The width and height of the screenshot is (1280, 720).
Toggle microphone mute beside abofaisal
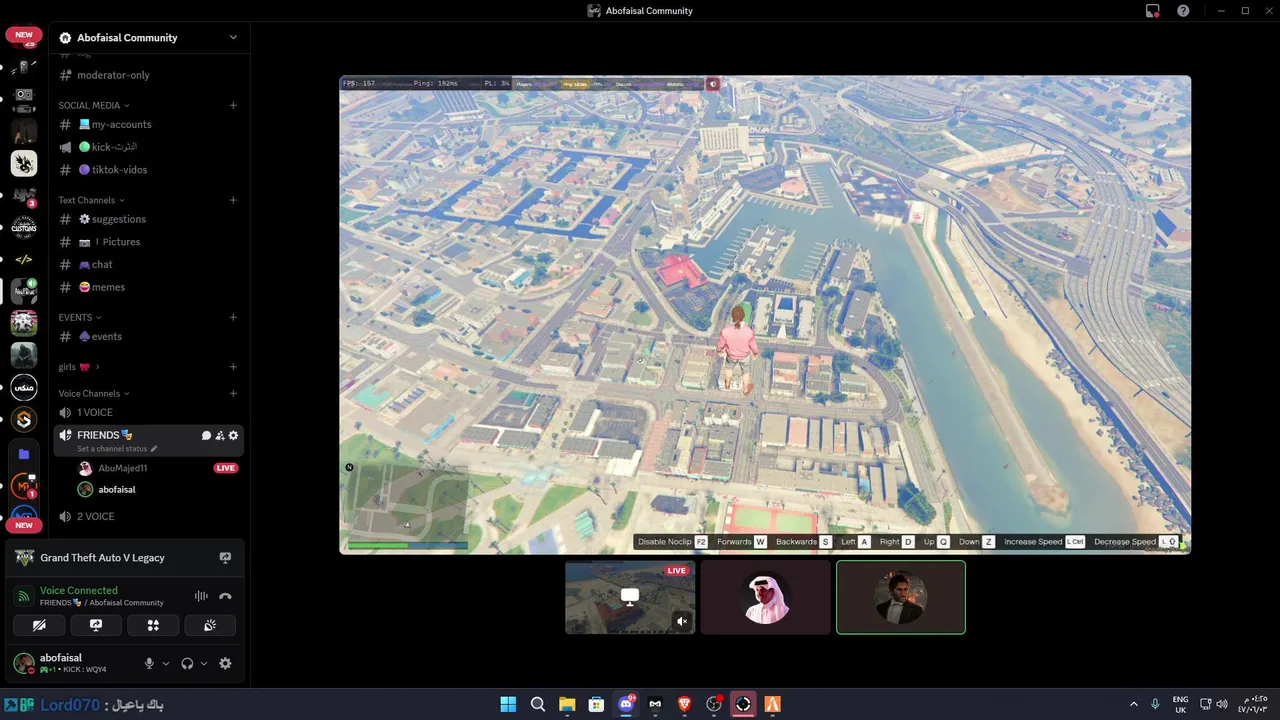coord(149,663)
